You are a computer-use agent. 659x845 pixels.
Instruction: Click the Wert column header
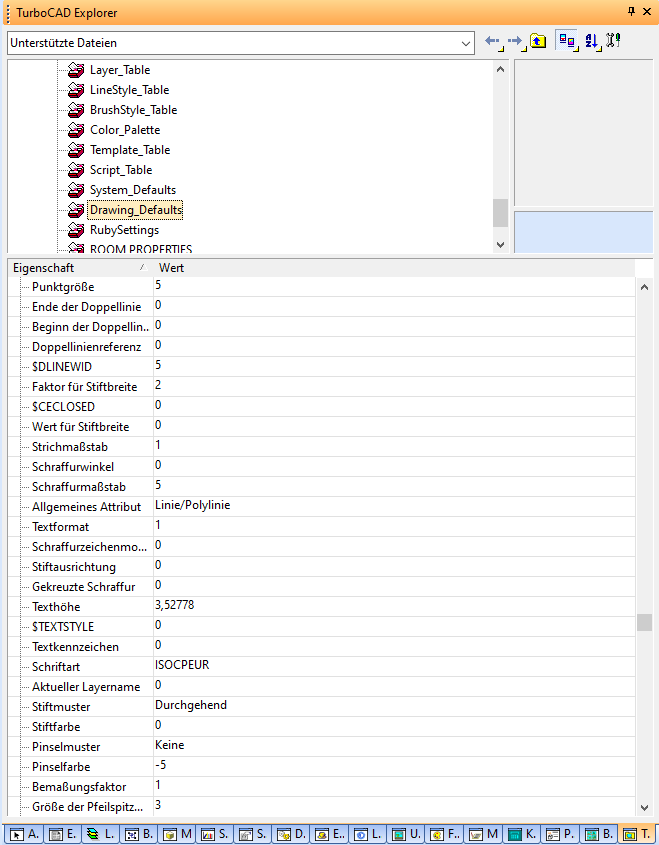click(394, 268)
